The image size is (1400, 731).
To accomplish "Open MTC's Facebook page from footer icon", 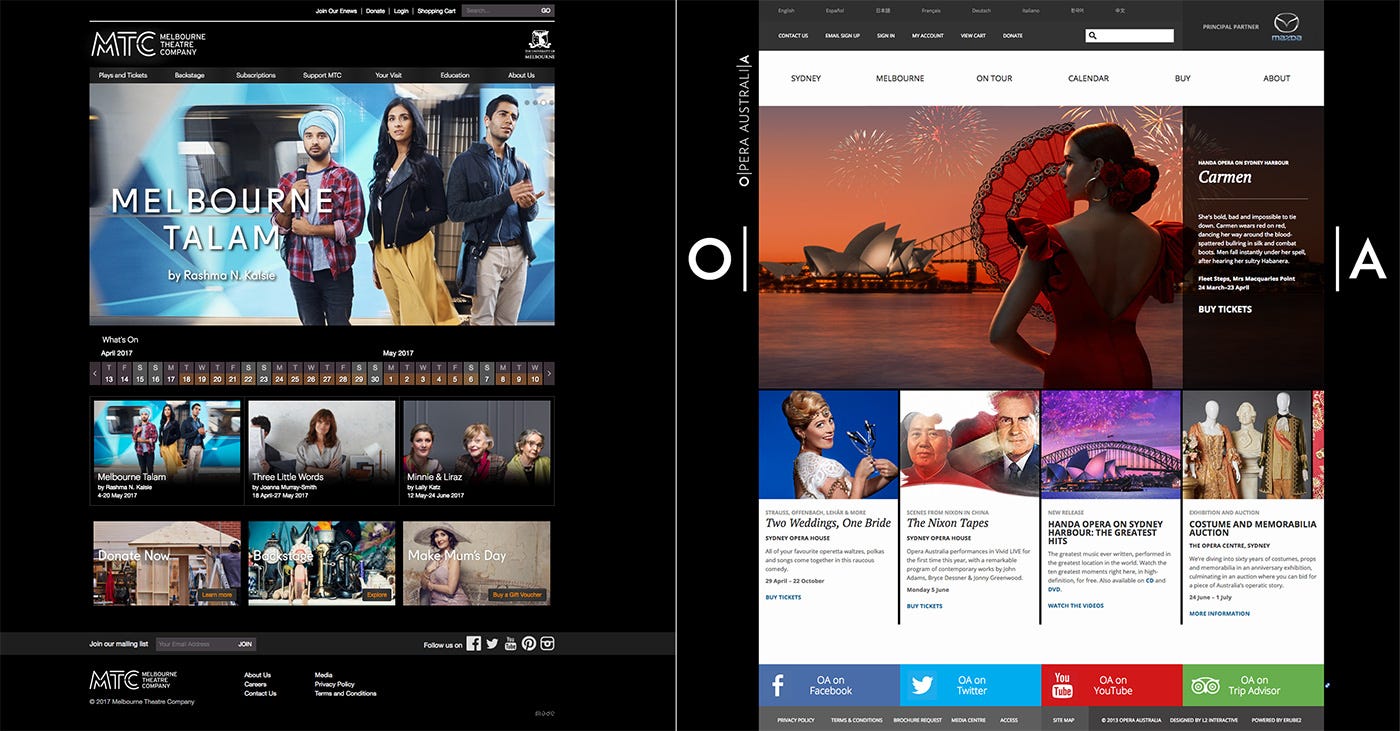I will [474, 644].
